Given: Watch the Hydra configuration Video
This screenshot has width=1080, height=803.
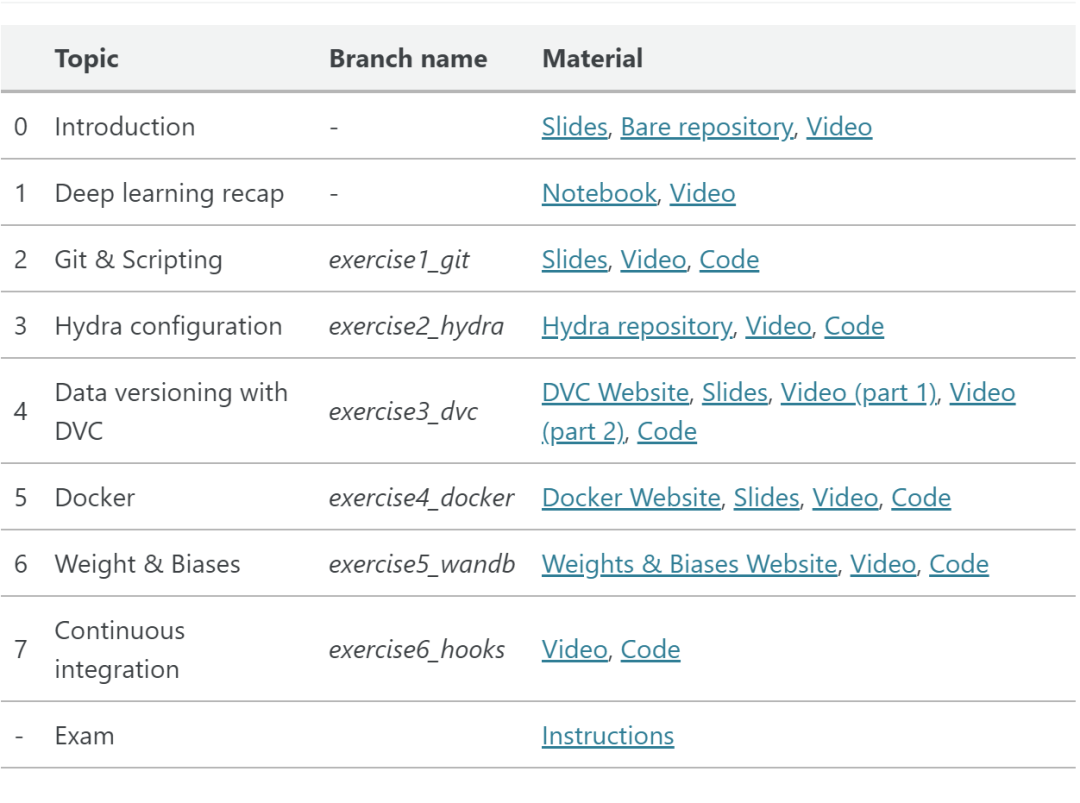Looking at the screenshot, I should point(778,326).
